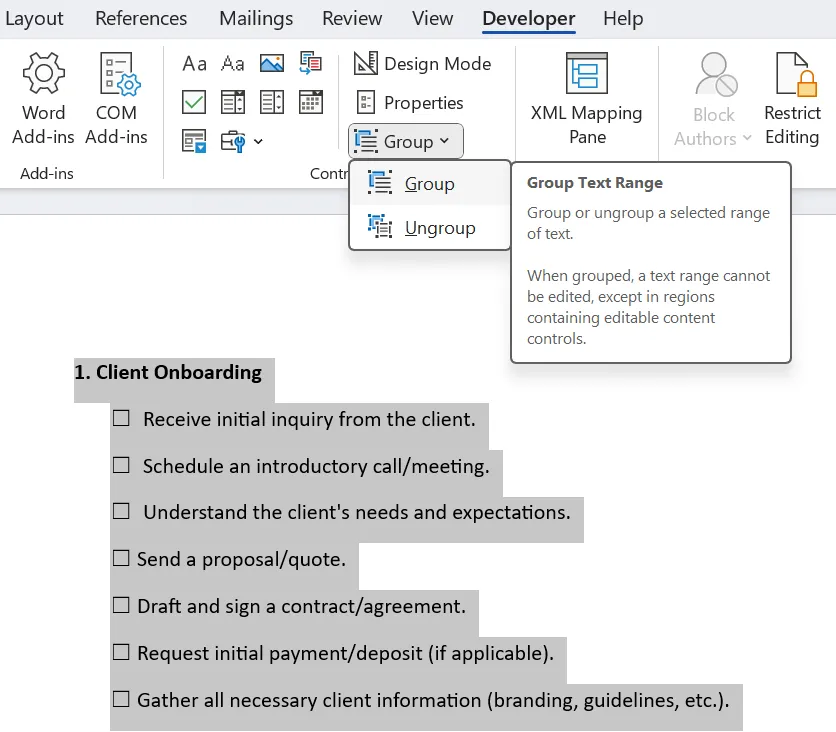Open Word Add-ins
The height and width of the screenshot is (732, 836).
point(43,99)
